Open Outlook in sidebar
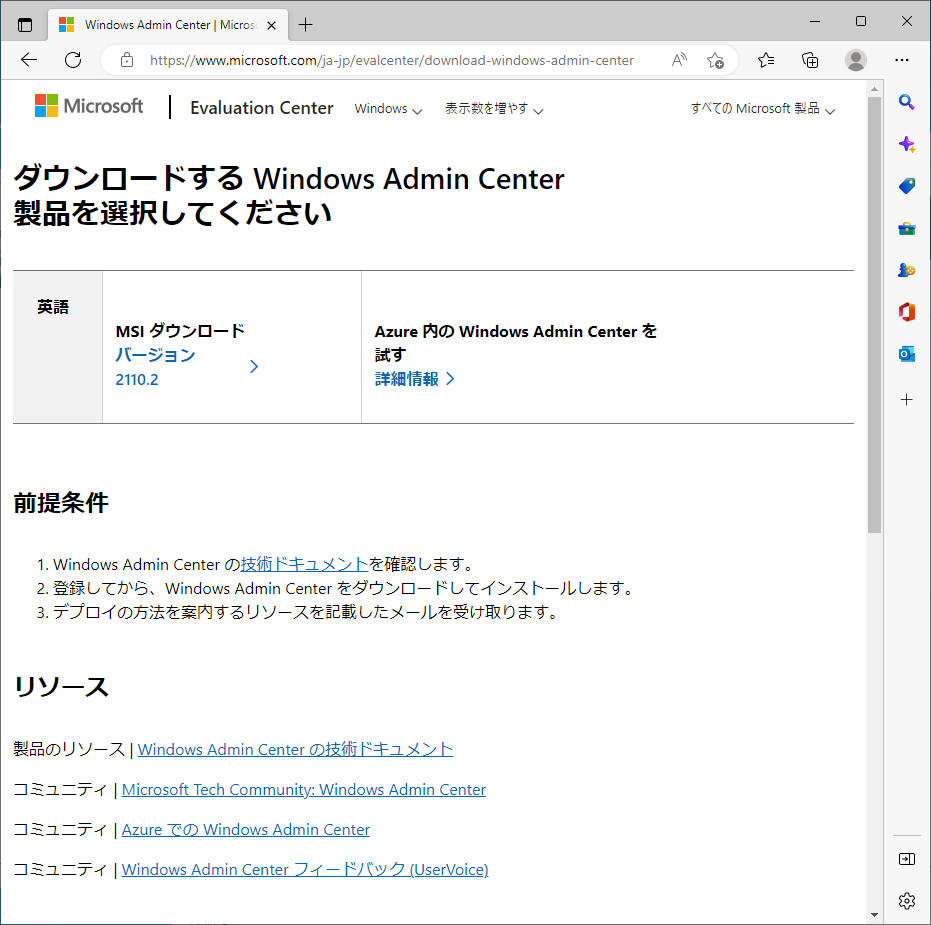 (x=907, y=354)
